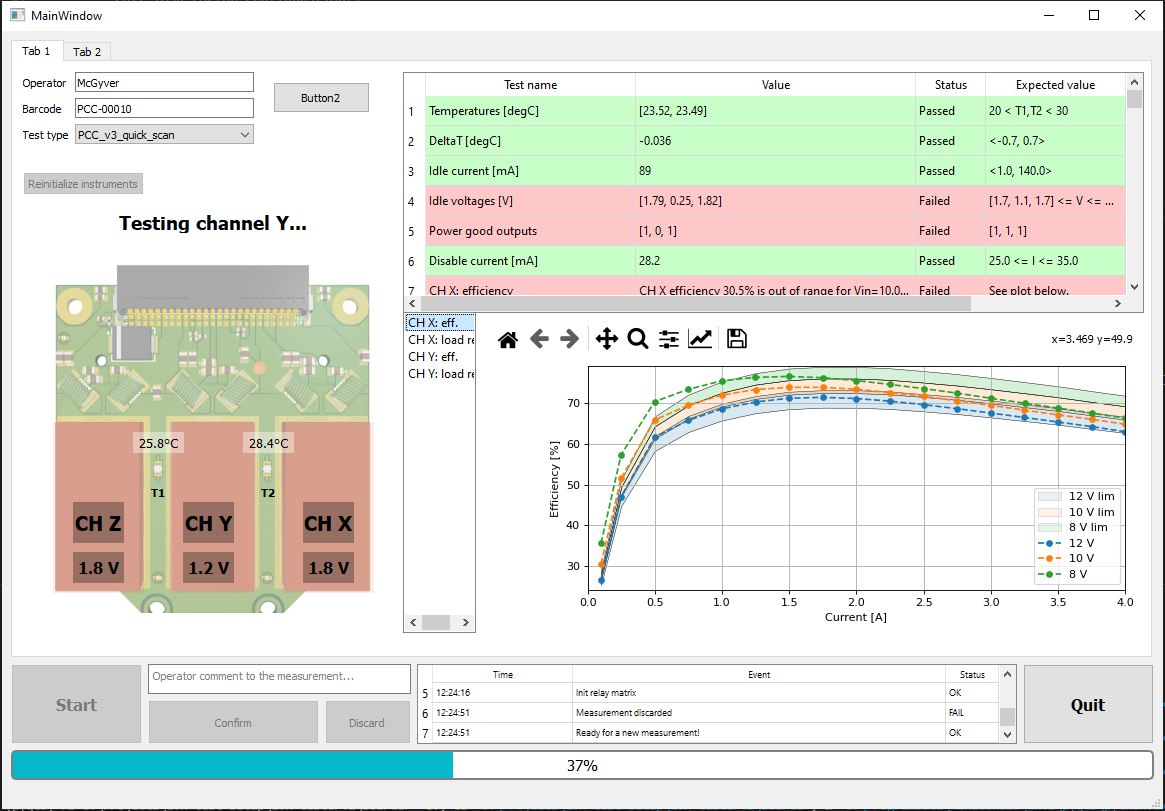Click the Operator name field

click(164, 83)
